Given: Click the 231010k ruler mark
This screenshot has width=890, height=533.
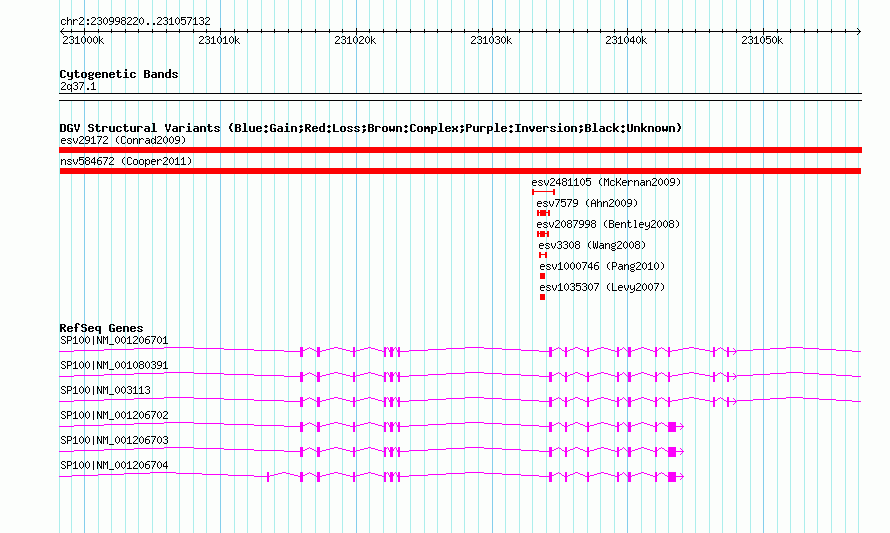Looking at the screenshot, I should coord(219,40).
